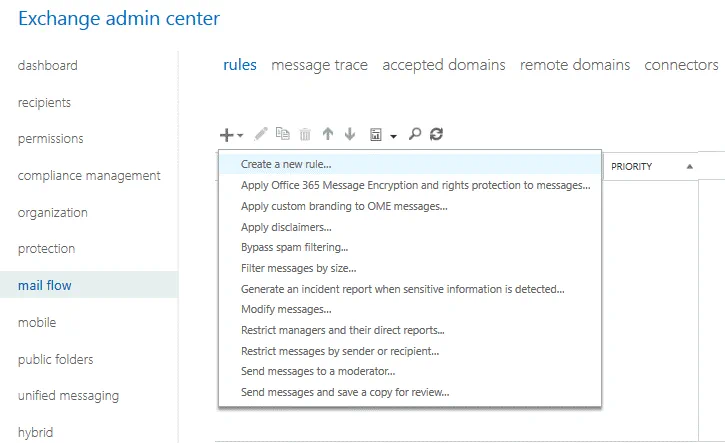Click the delete rule trash icon
This screenshot has width=725, height=443.
click(305, 133)
